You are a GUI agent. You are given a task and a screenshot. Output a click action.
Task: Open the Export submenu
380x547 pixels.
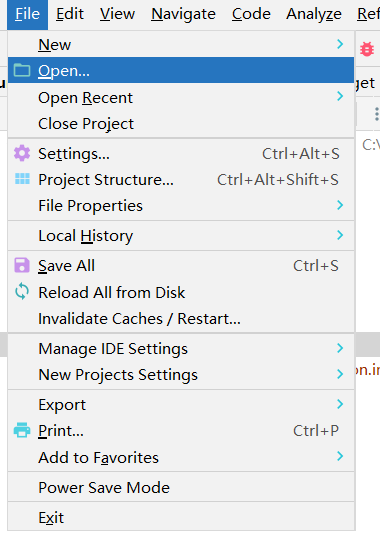tap(181, 405)
